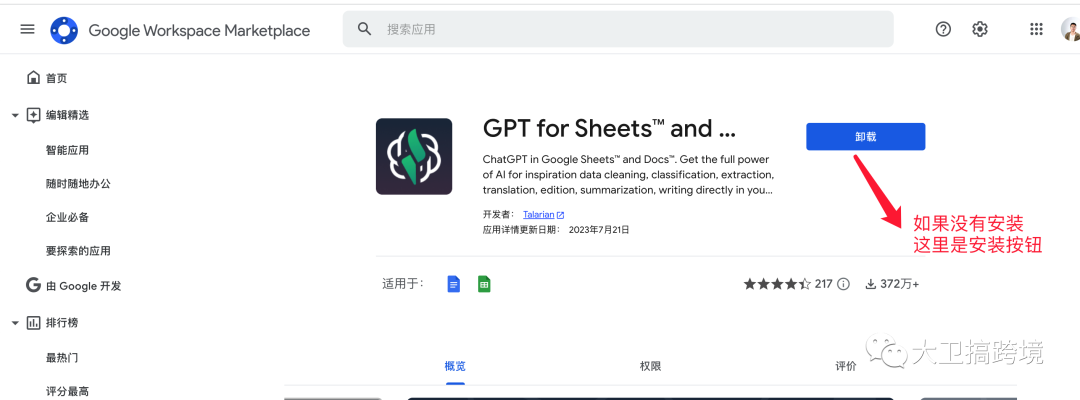Screen dimensions: 1080x400
Task: Open 由 Google 开发 section
Action: pyautogui.click(x=83, y=286)
